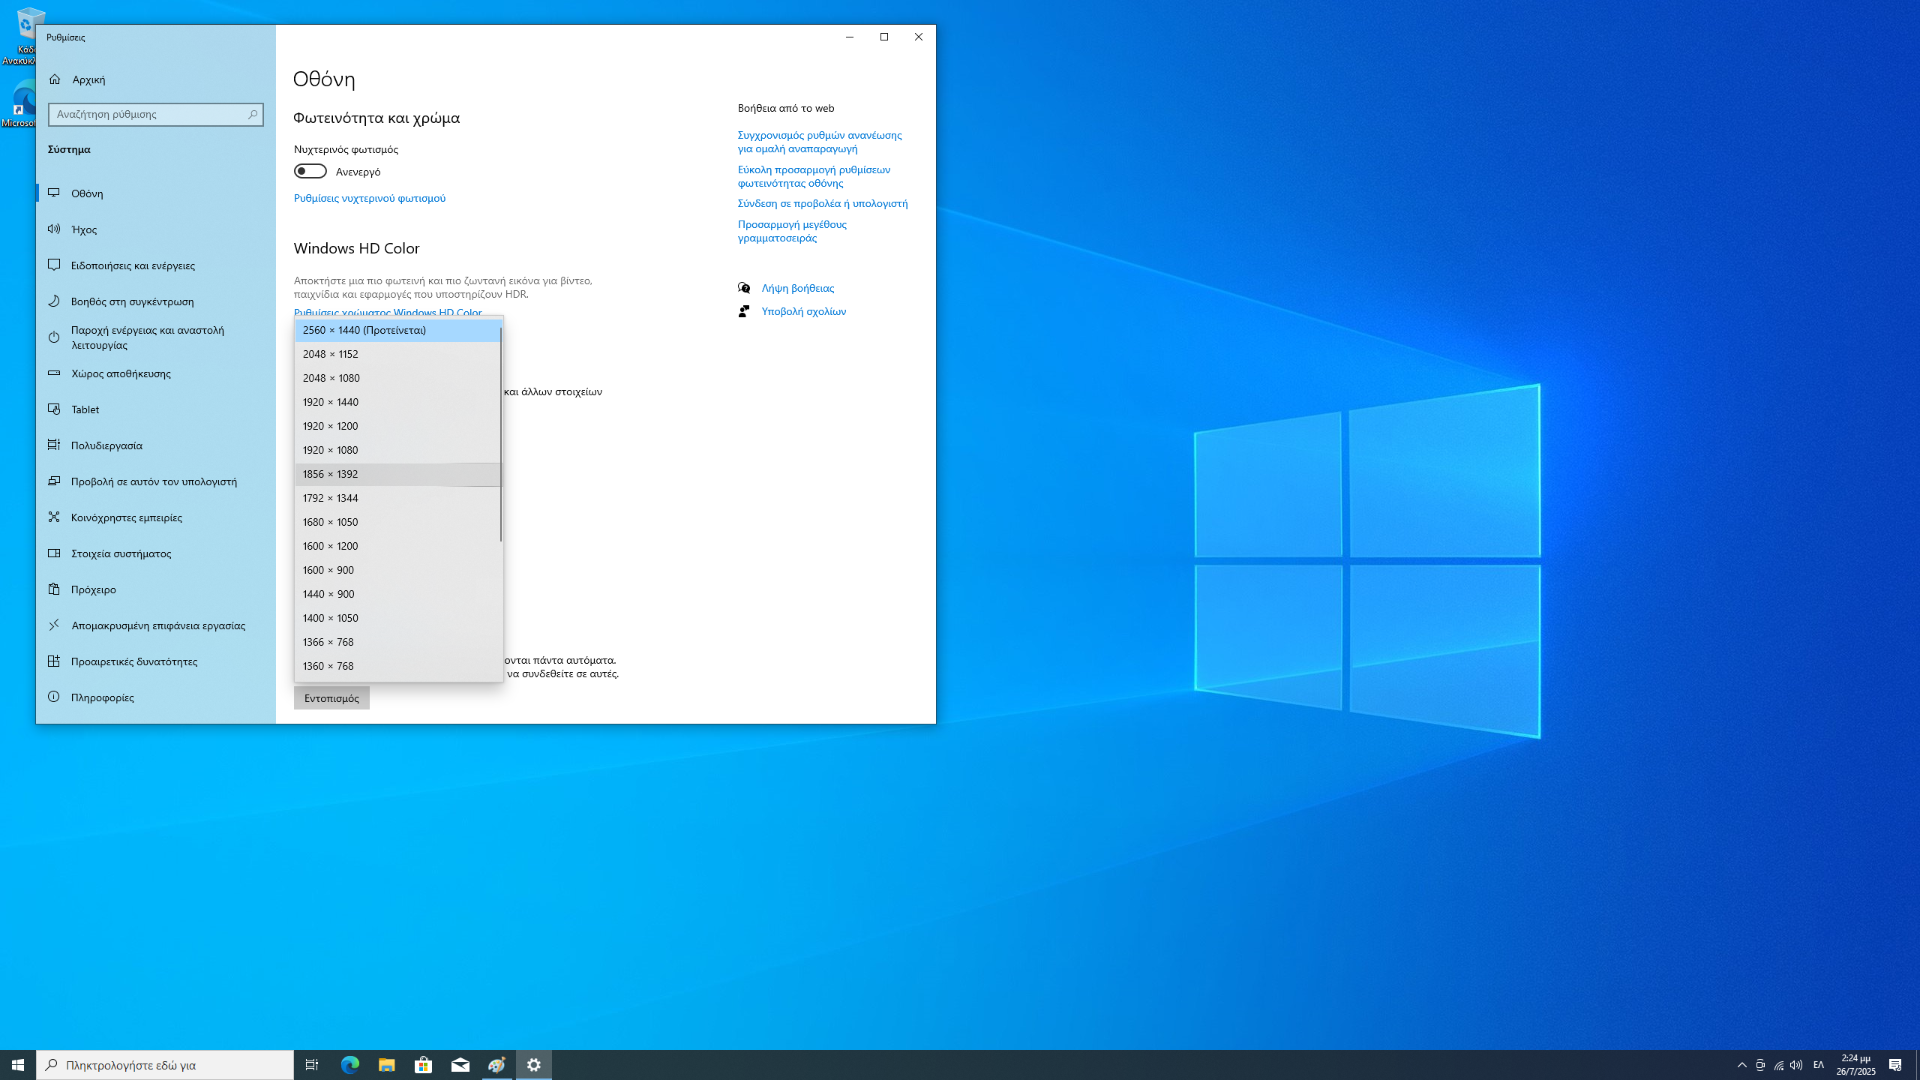The width and height of the screenshot is (1920, 1080).
Task: Open the network icon in the tray
Action: click(x=1778, y=1065)
